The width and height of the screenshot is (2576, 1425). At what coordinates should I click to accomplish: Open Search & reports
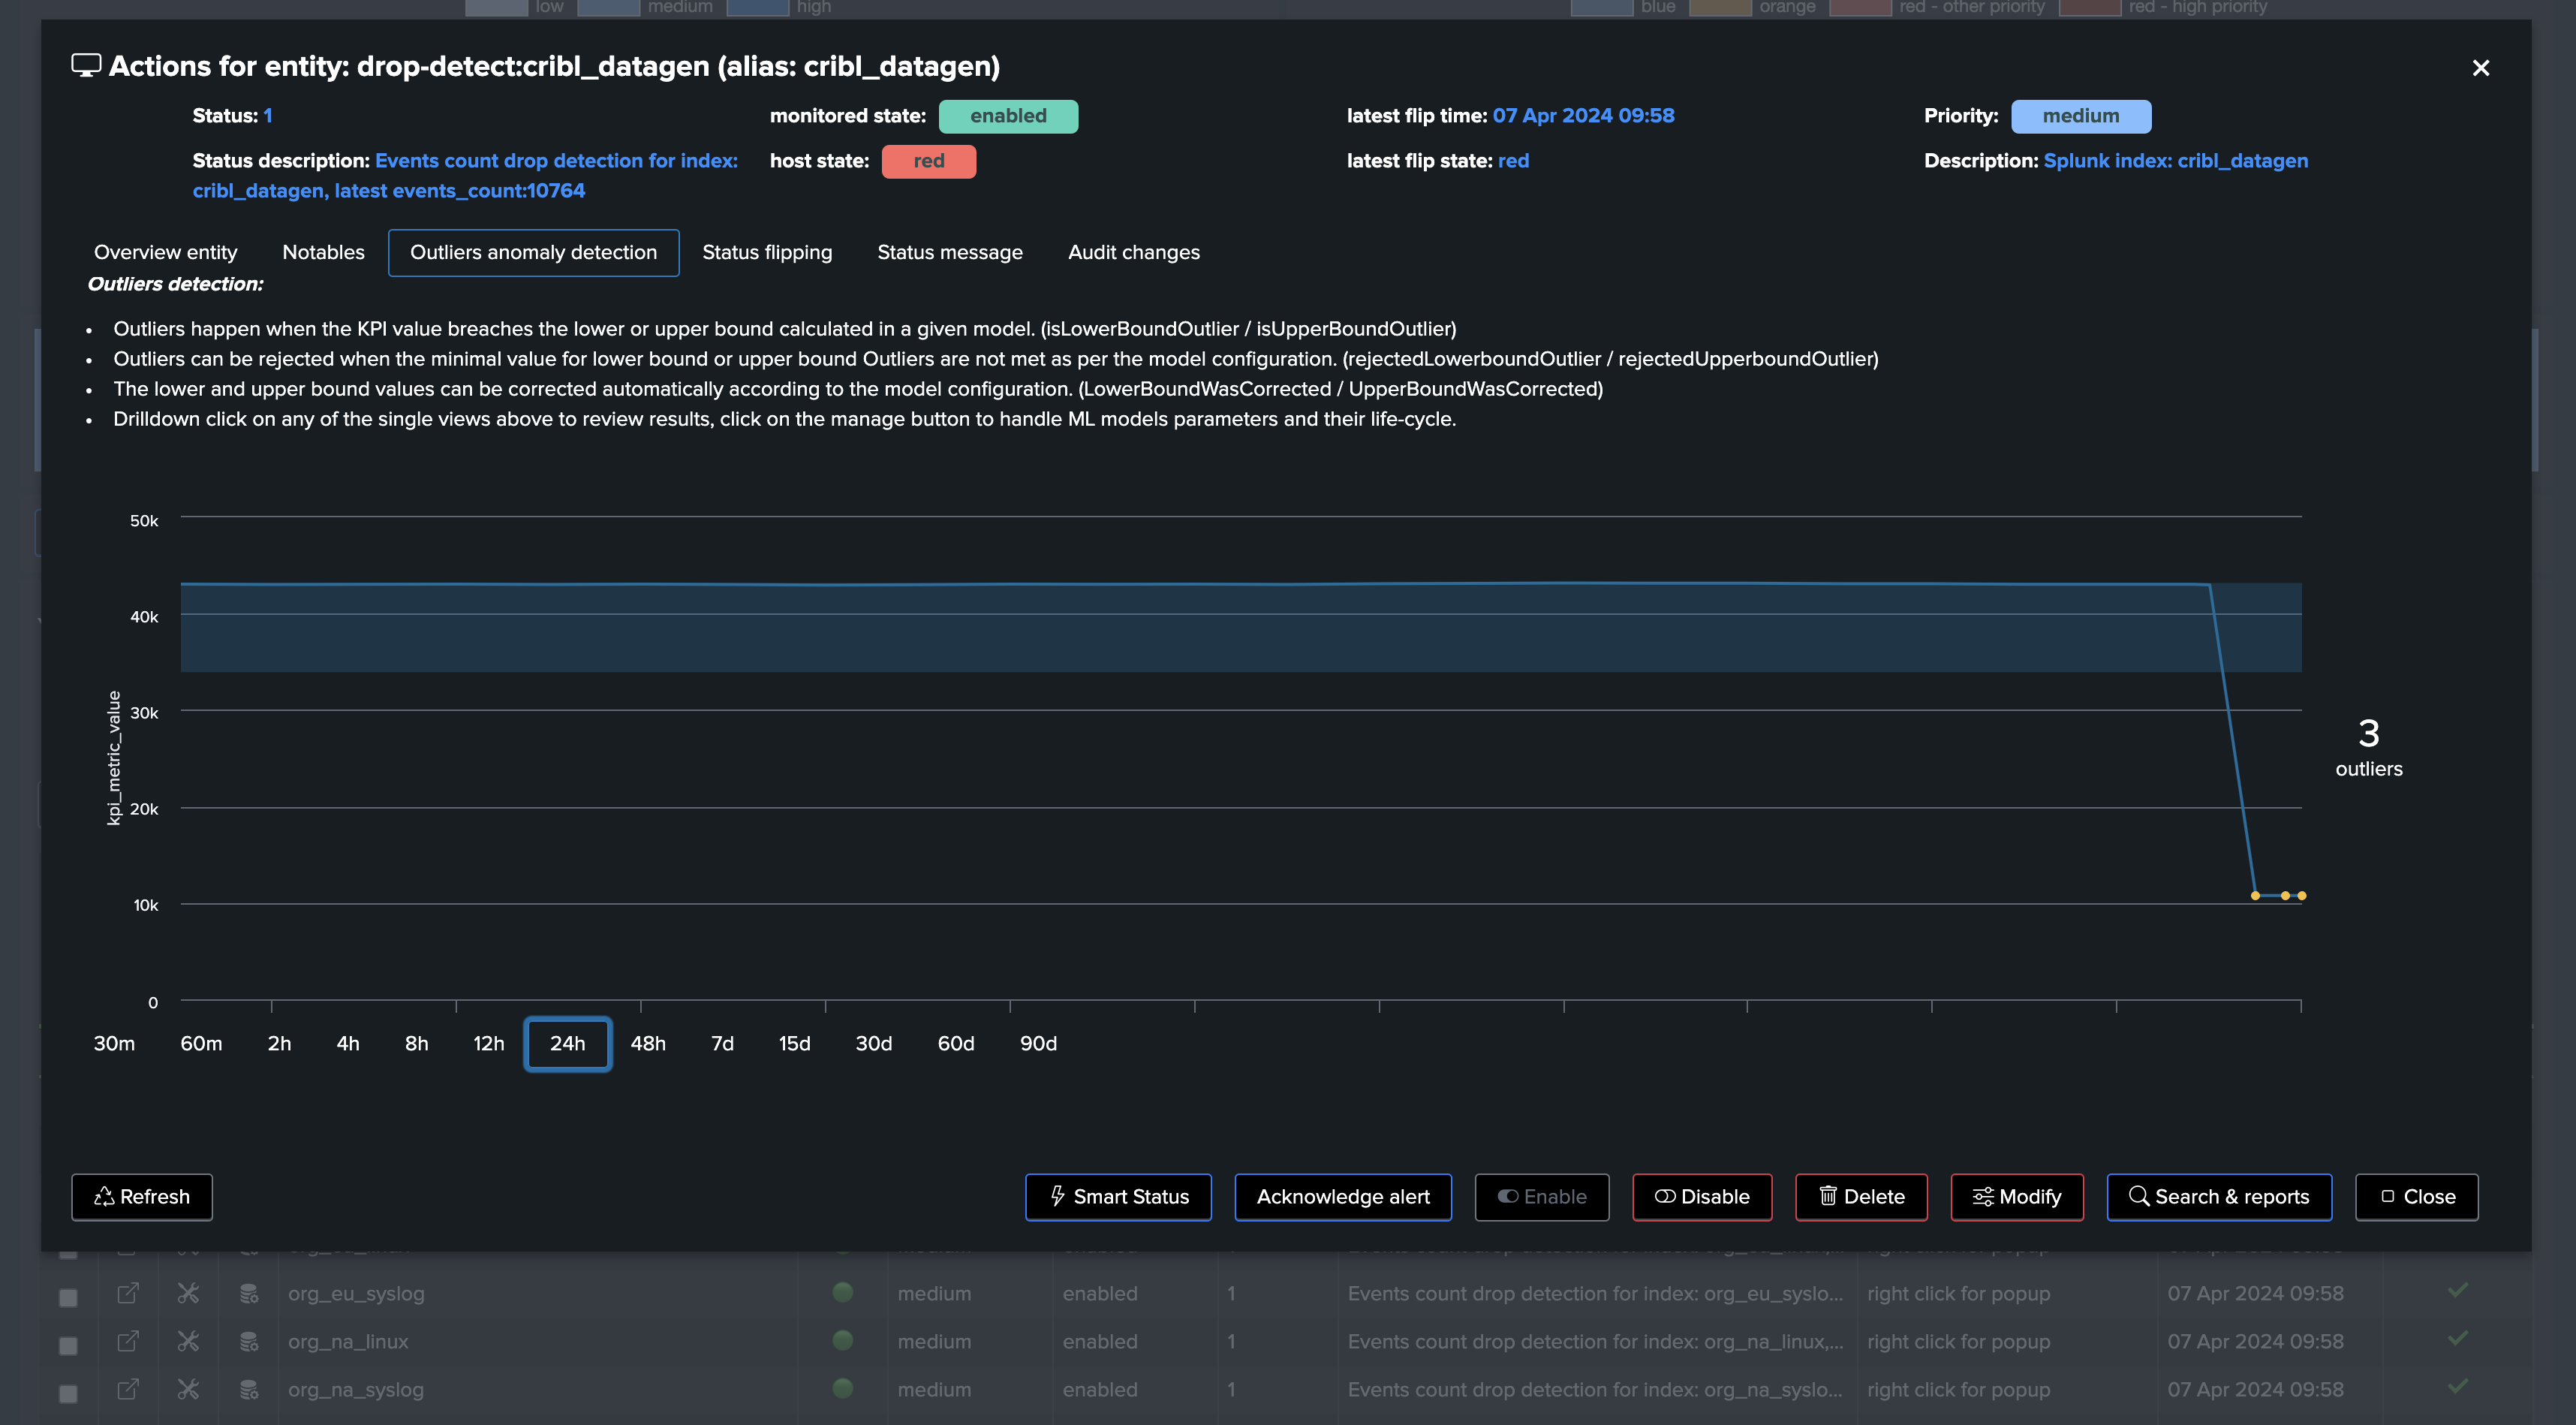(x=2219, y=1196)
